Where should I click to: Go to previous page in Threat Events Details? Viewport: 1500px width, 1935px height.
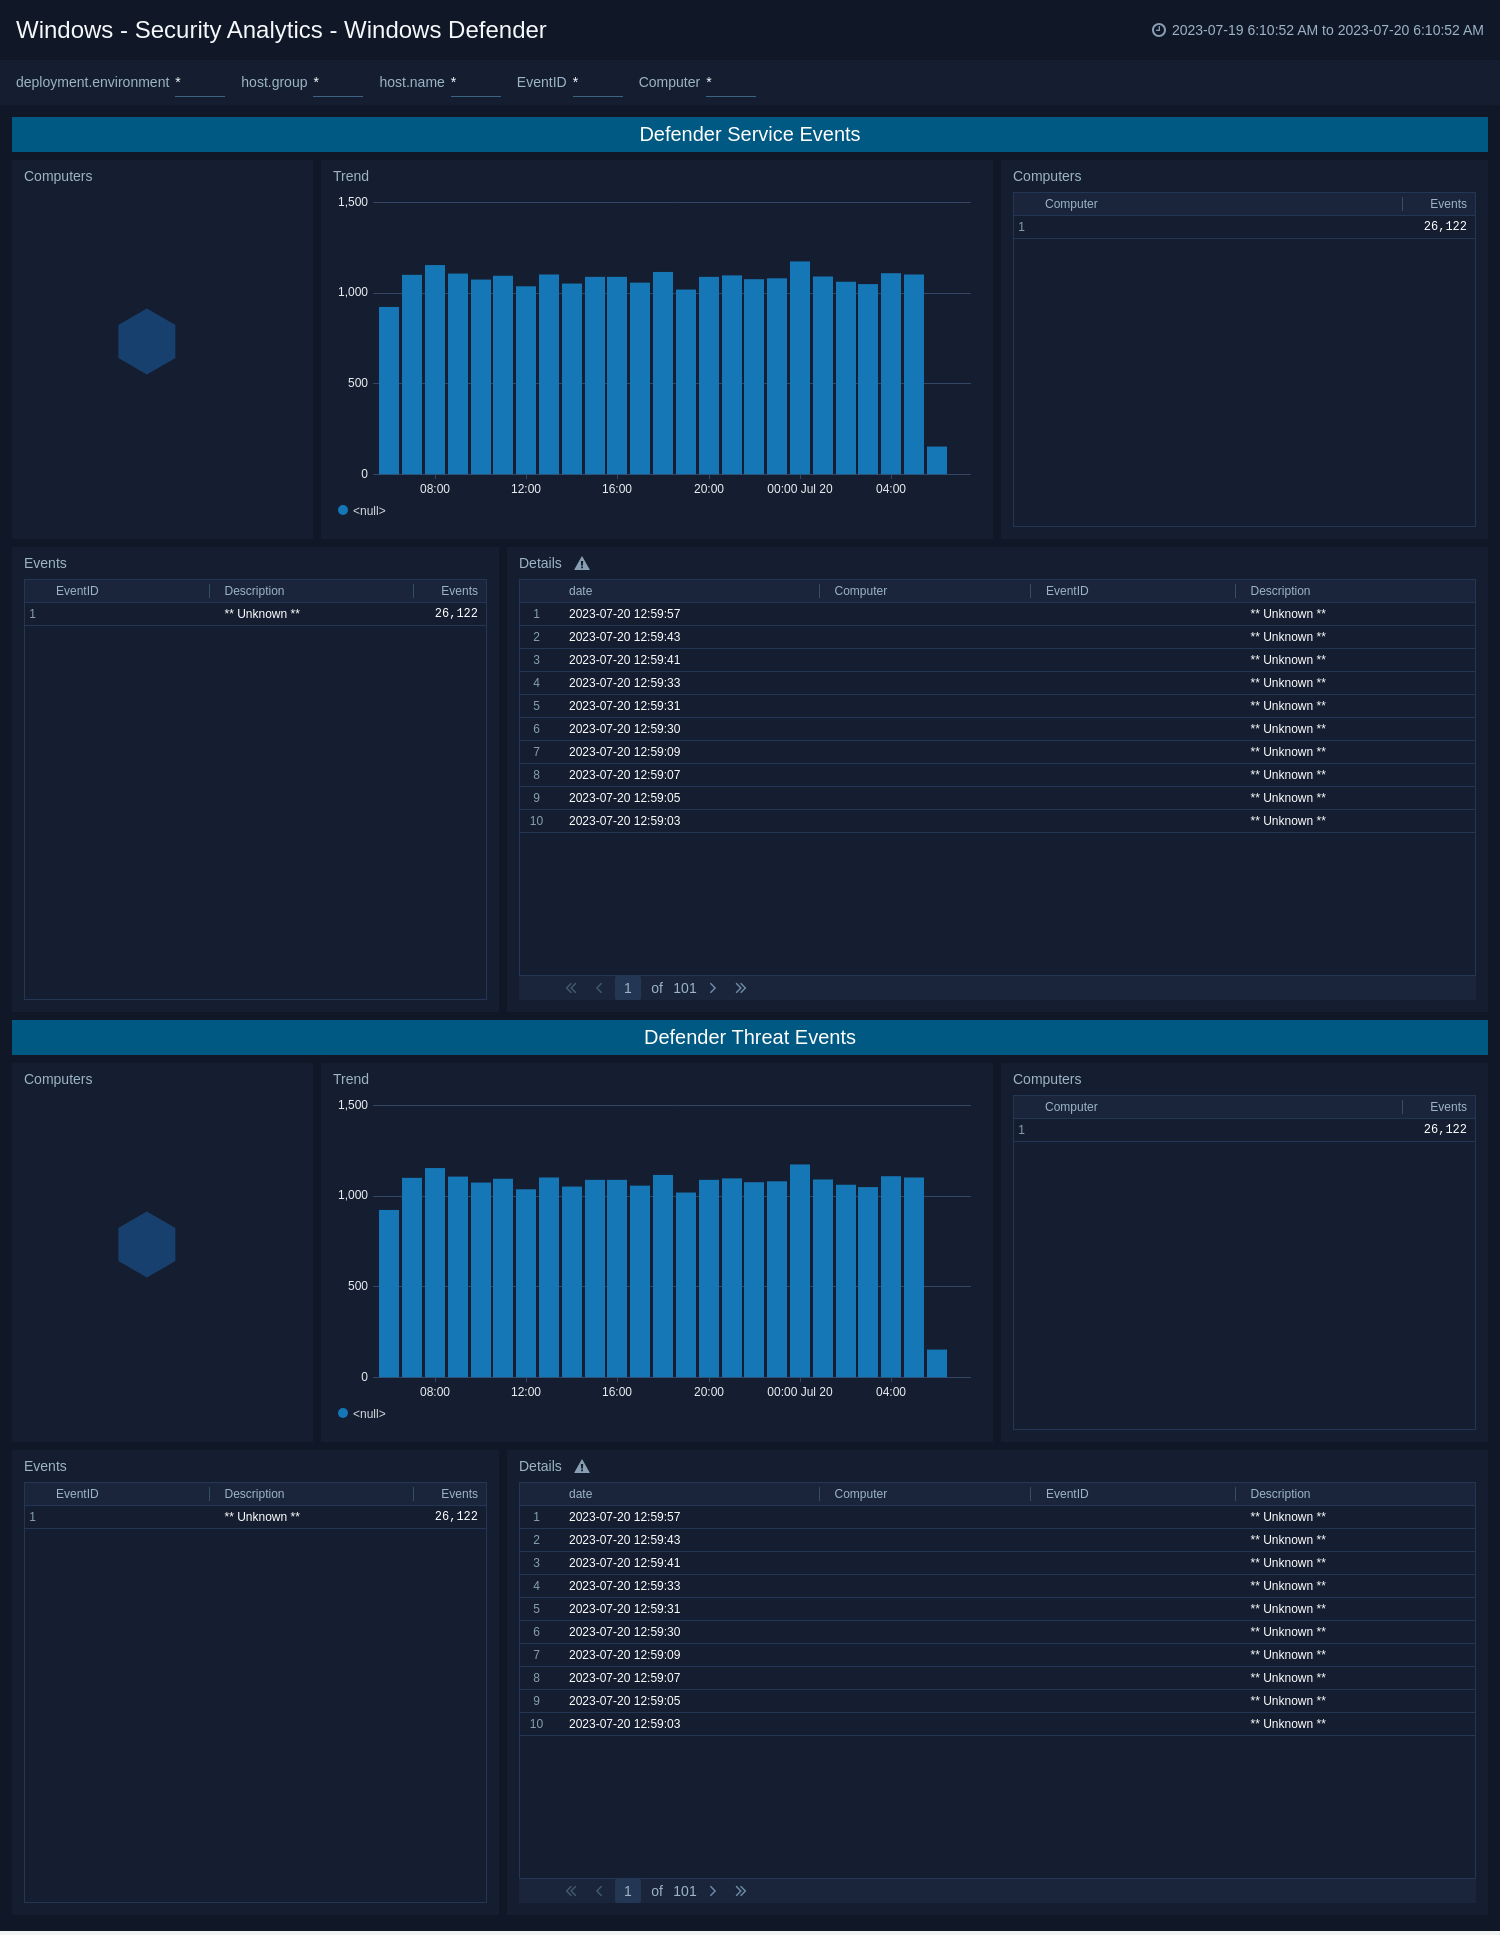click(x=599, y=1891)
